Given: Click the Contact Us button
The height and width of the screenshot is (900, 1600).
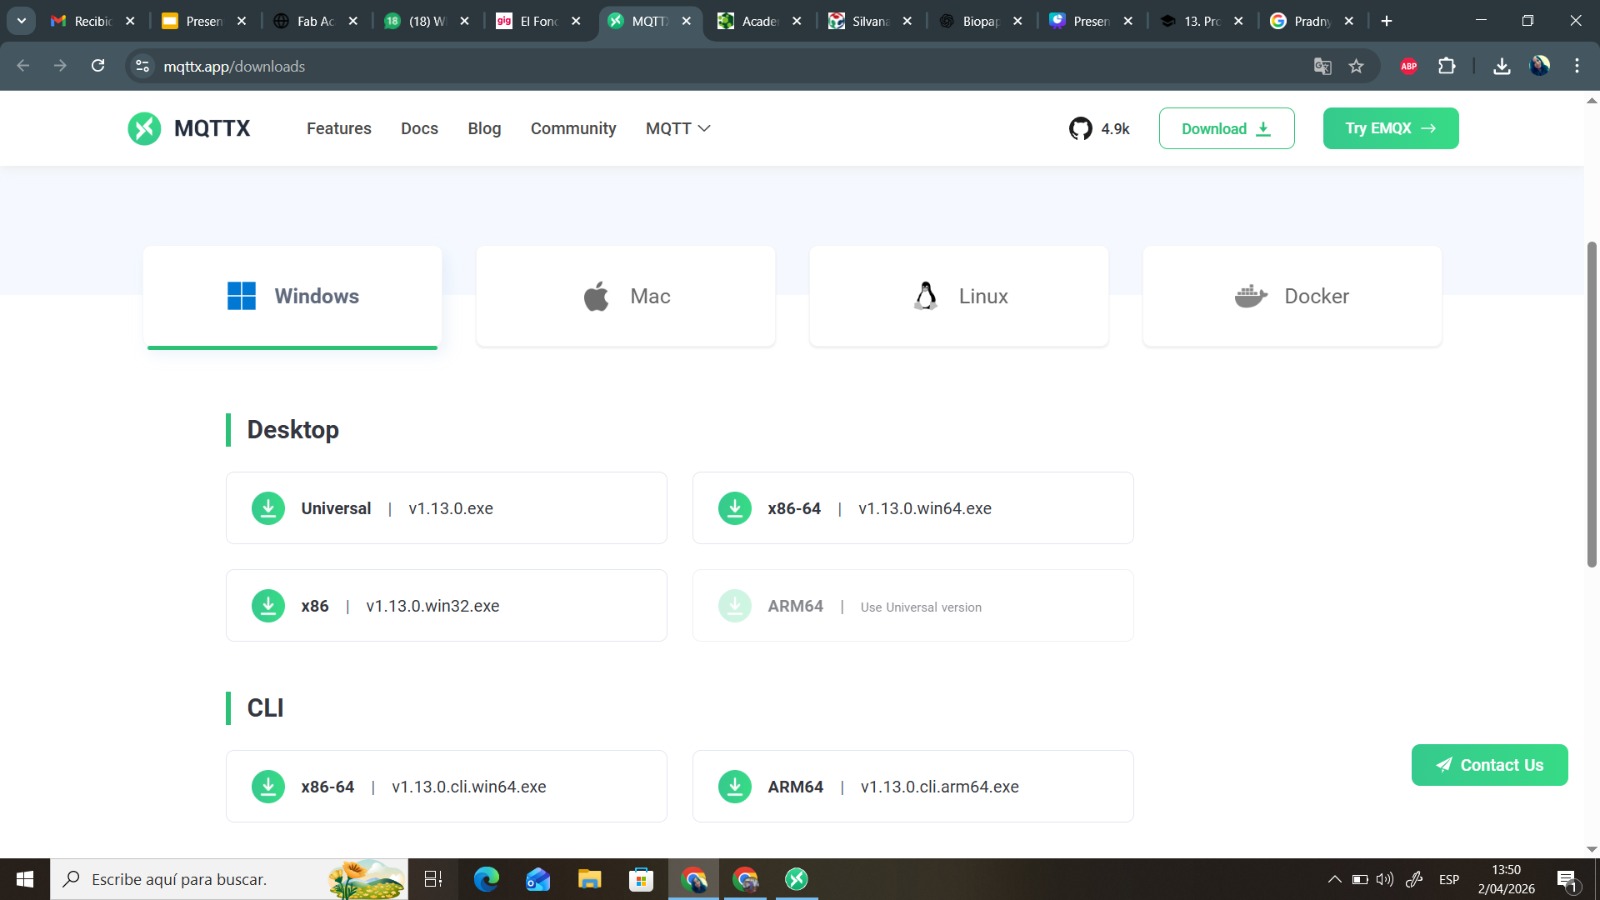Looking at the screenshot, I should point(1490,765).
